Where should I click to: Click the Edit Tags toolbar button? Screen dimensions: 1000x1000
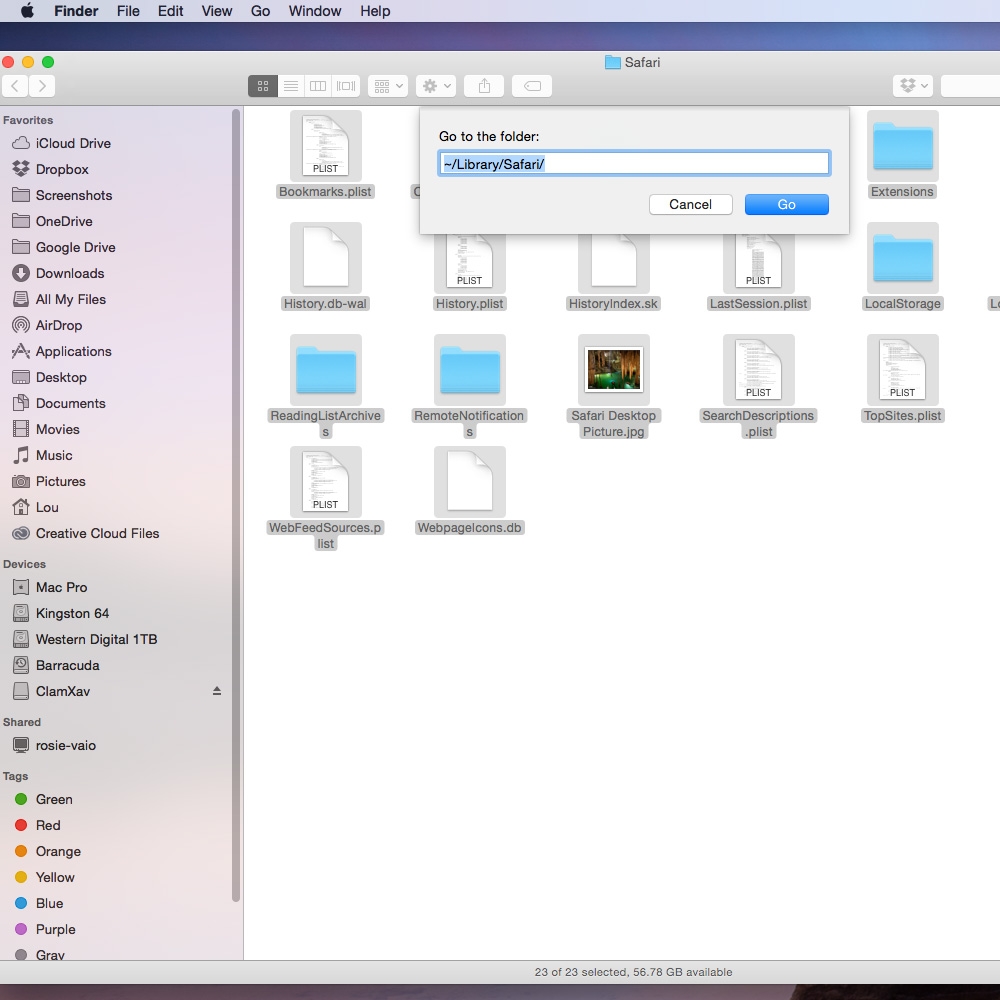(x=532, y=86)
